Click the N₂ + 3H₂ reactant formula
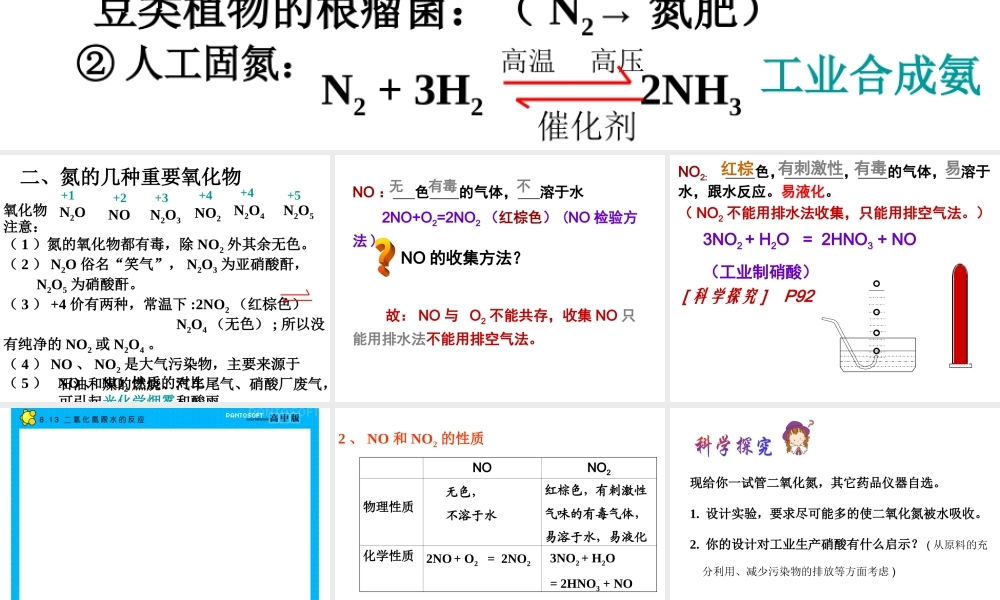Image resolution: width=1000 pixels, height=600 pixels. 402,93
